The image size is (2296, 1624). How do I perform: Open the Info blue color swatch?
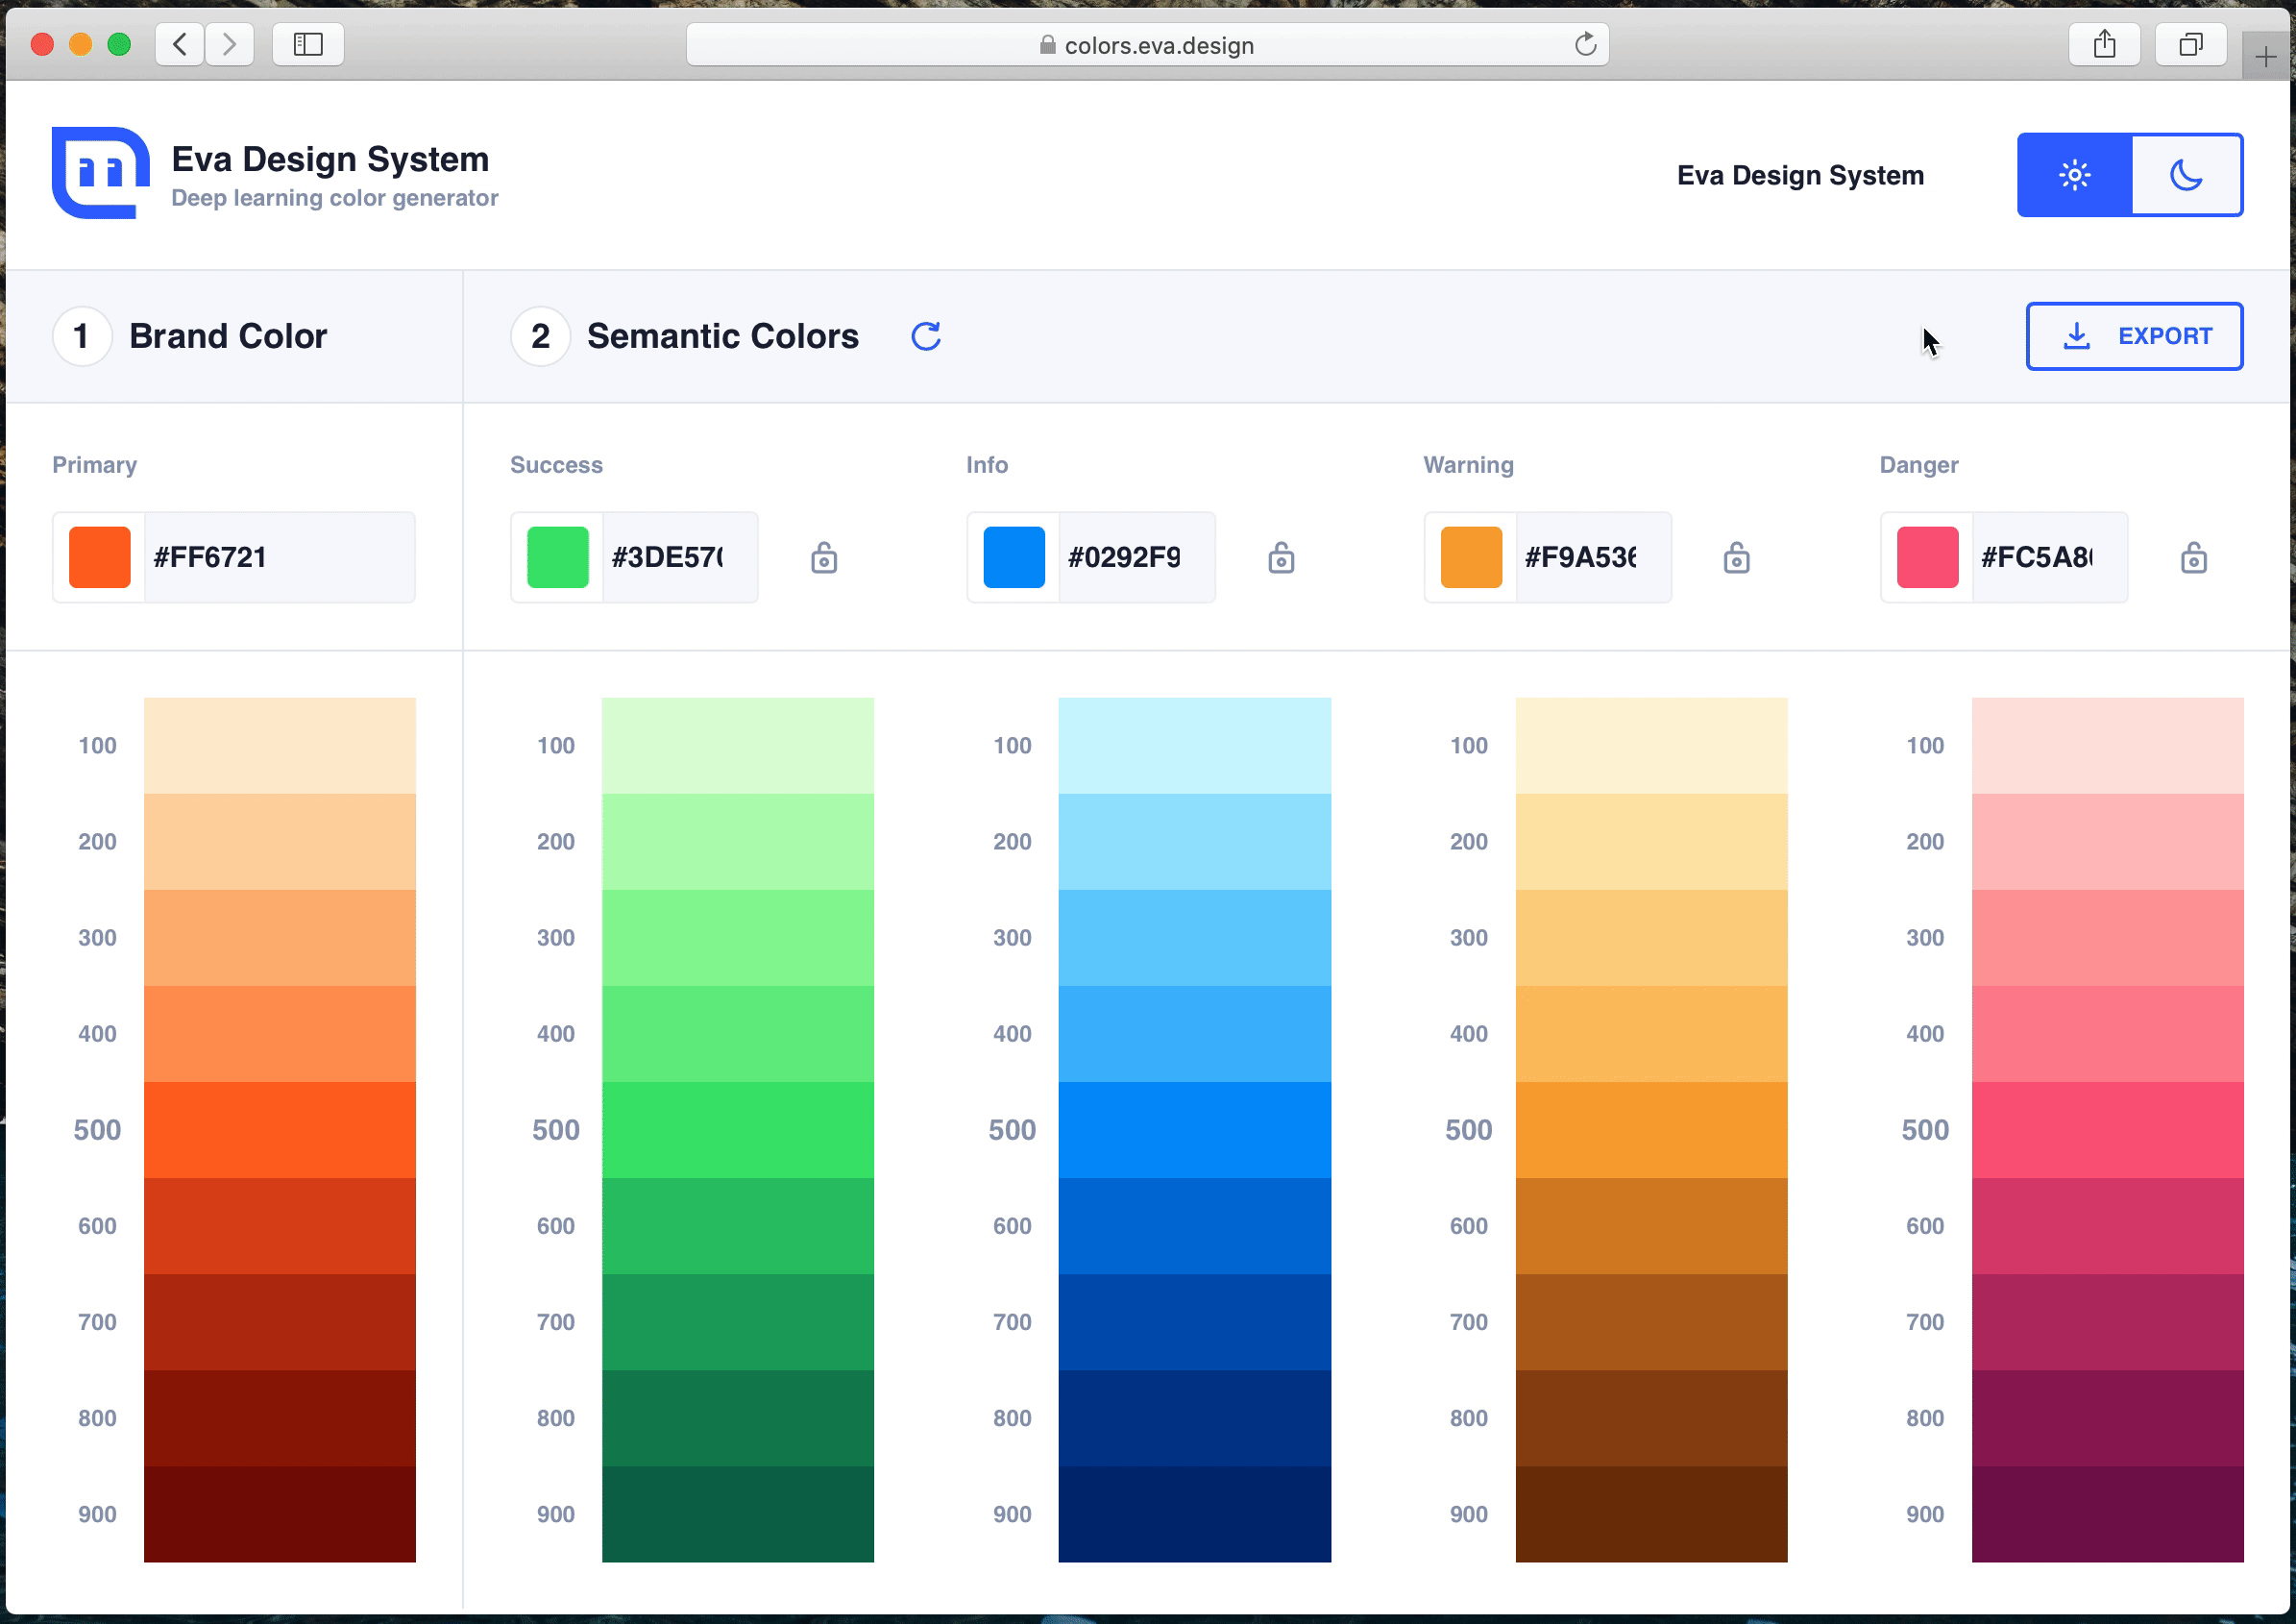(x=1014, y=557)
